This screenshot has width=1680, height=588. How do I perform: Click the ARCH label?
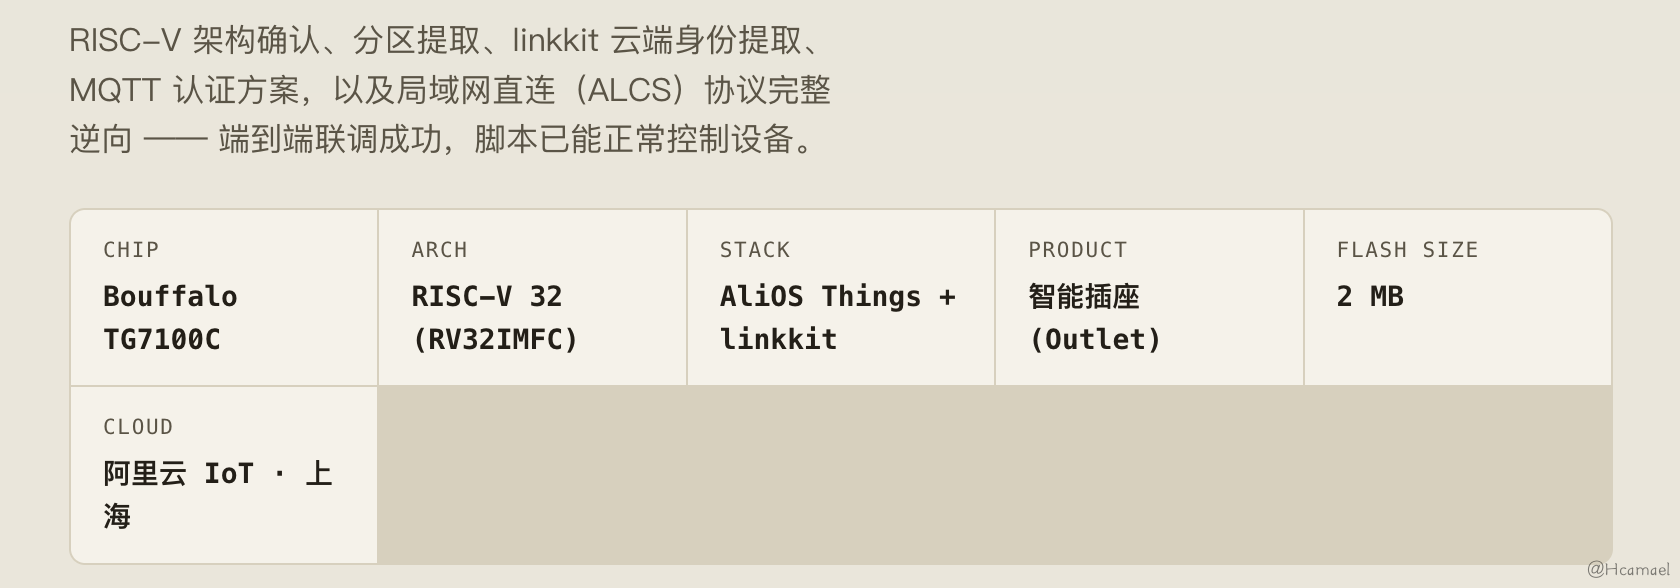[439, 250]
